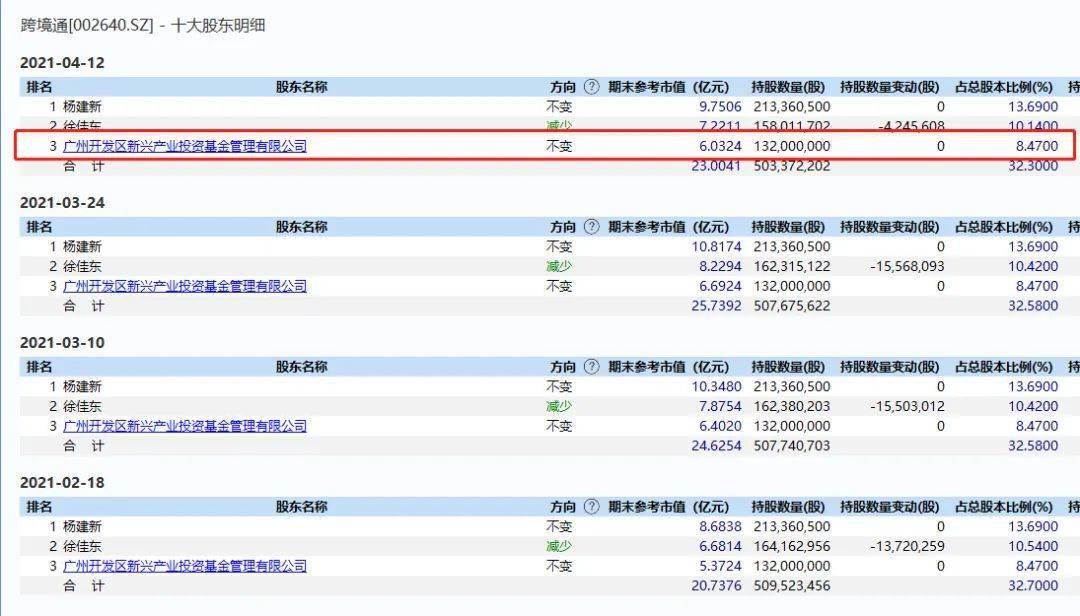Click 占总股本比例(%) header in 2021-03-10 table

1004,367
